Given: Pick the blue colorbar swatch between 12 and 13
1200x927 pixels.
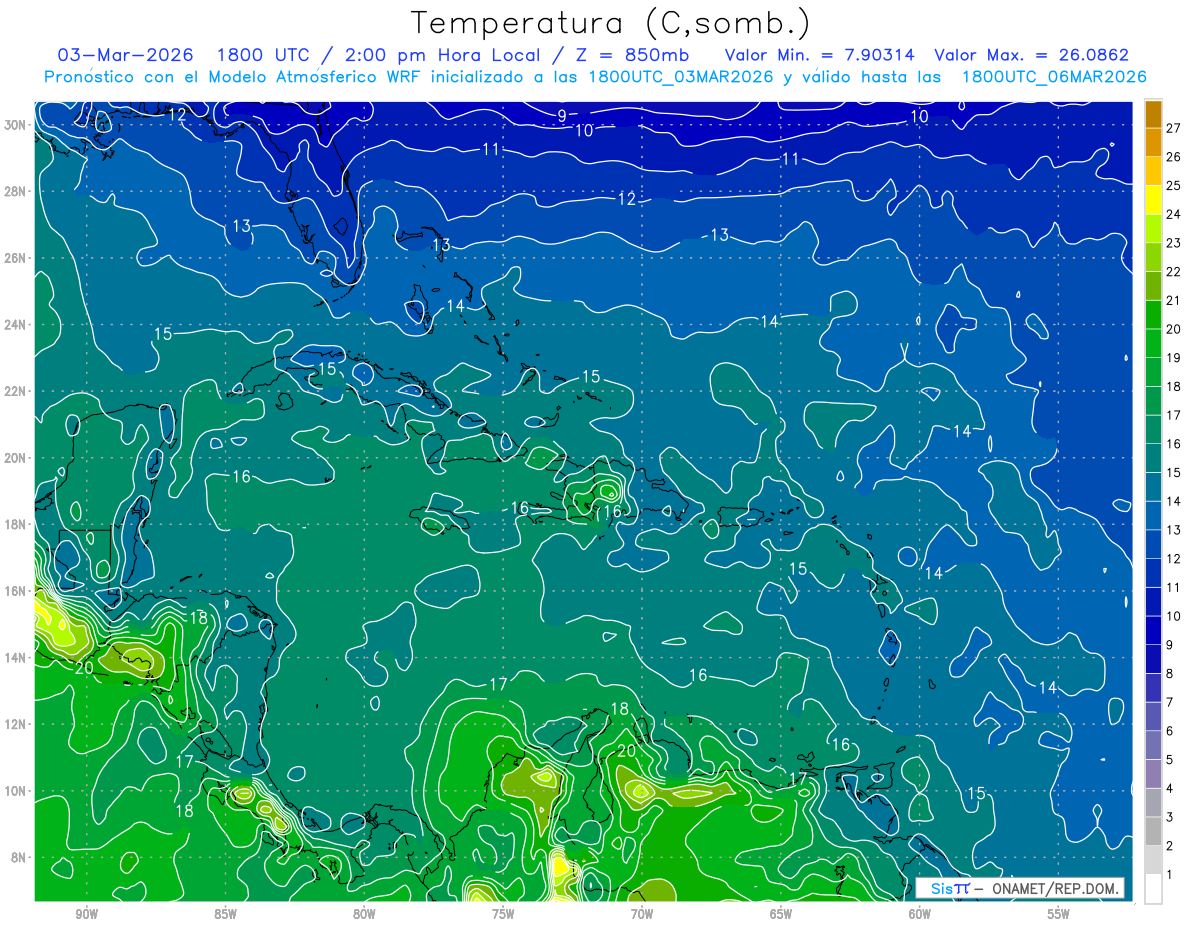Looking at the screenshot, I should click(1153, 544).
